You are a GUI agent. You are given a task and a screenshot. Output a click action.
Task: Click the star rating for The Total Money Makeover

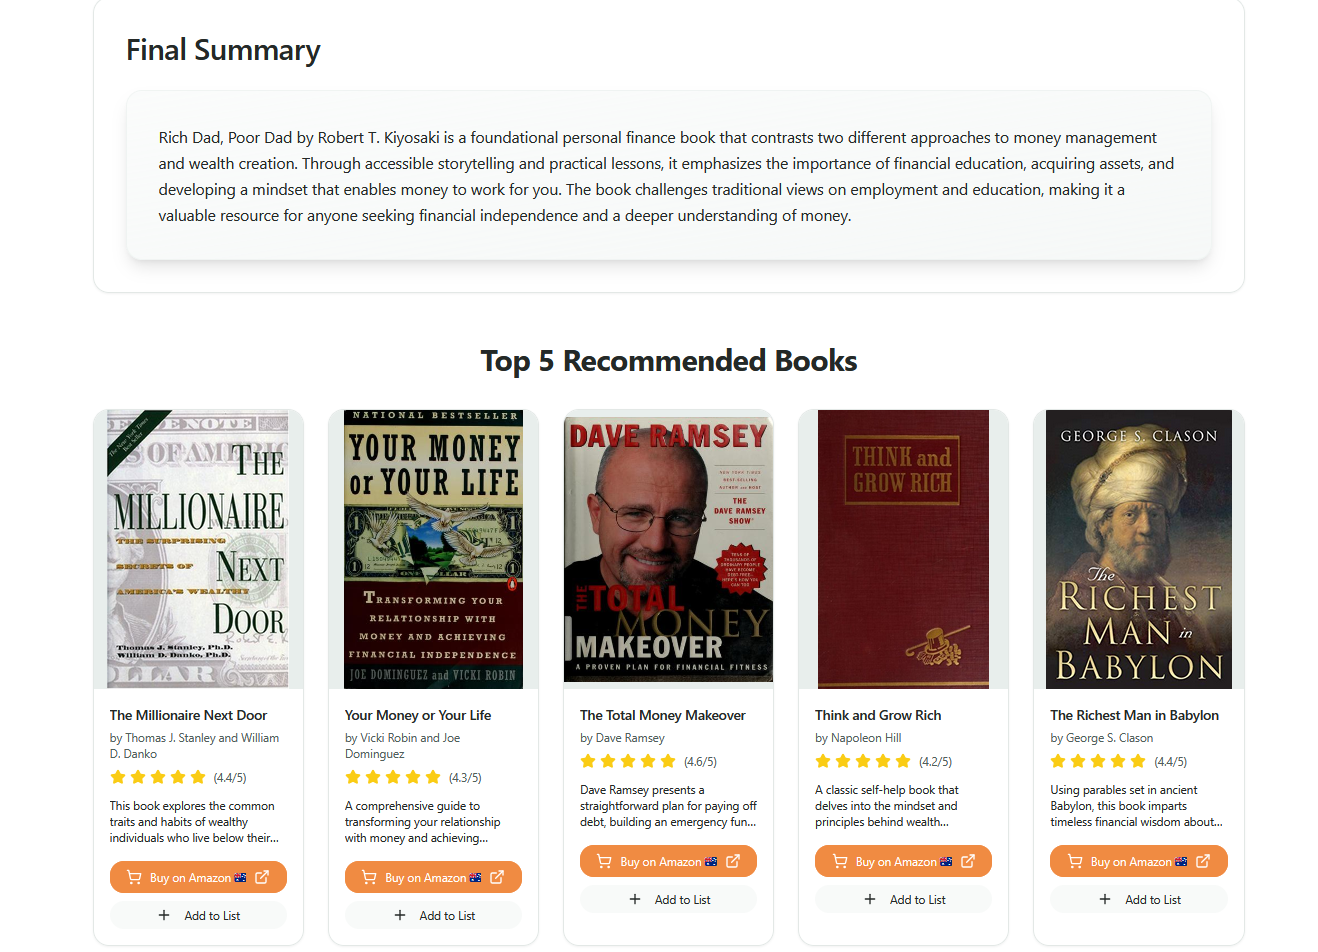(628, 762)
